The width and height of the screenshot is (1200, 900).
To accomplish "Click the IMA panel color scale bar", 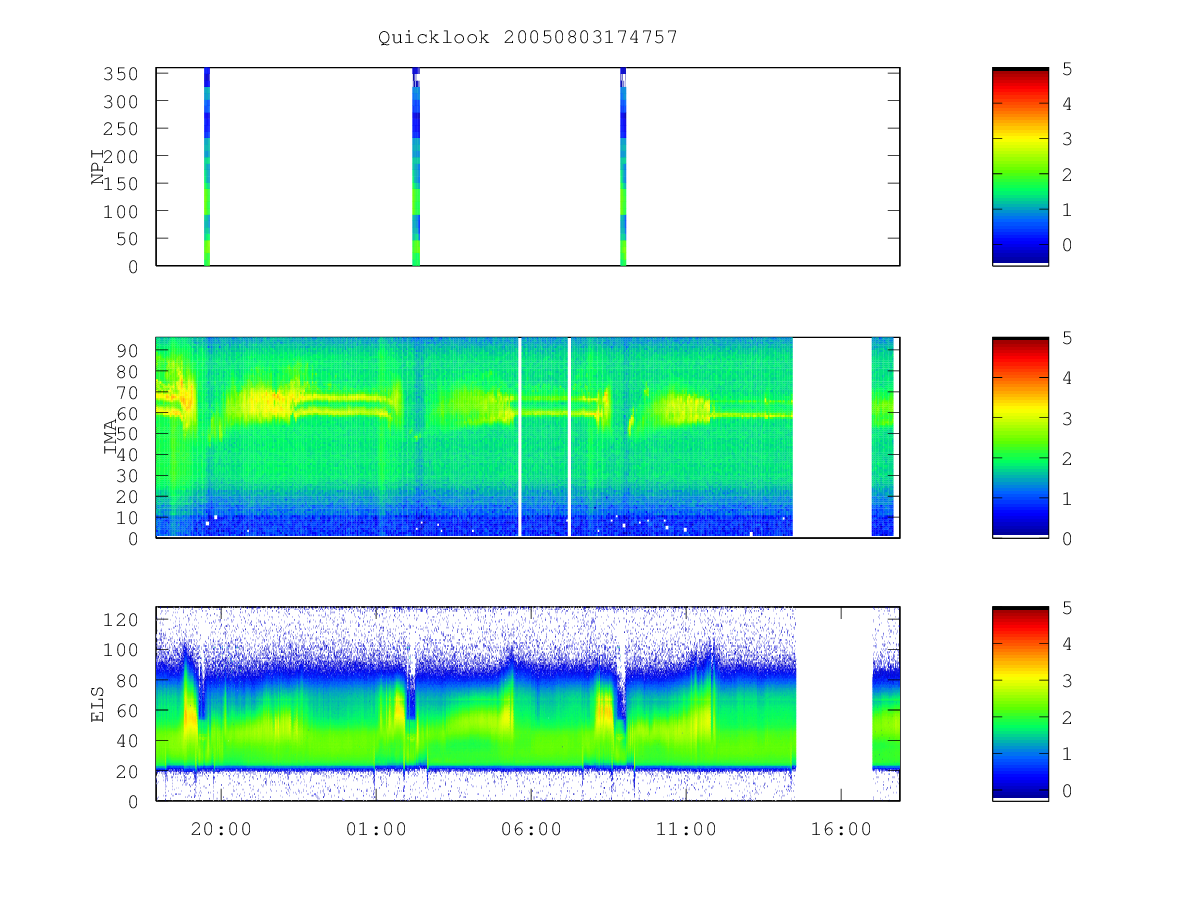I will click(1020, 437).
